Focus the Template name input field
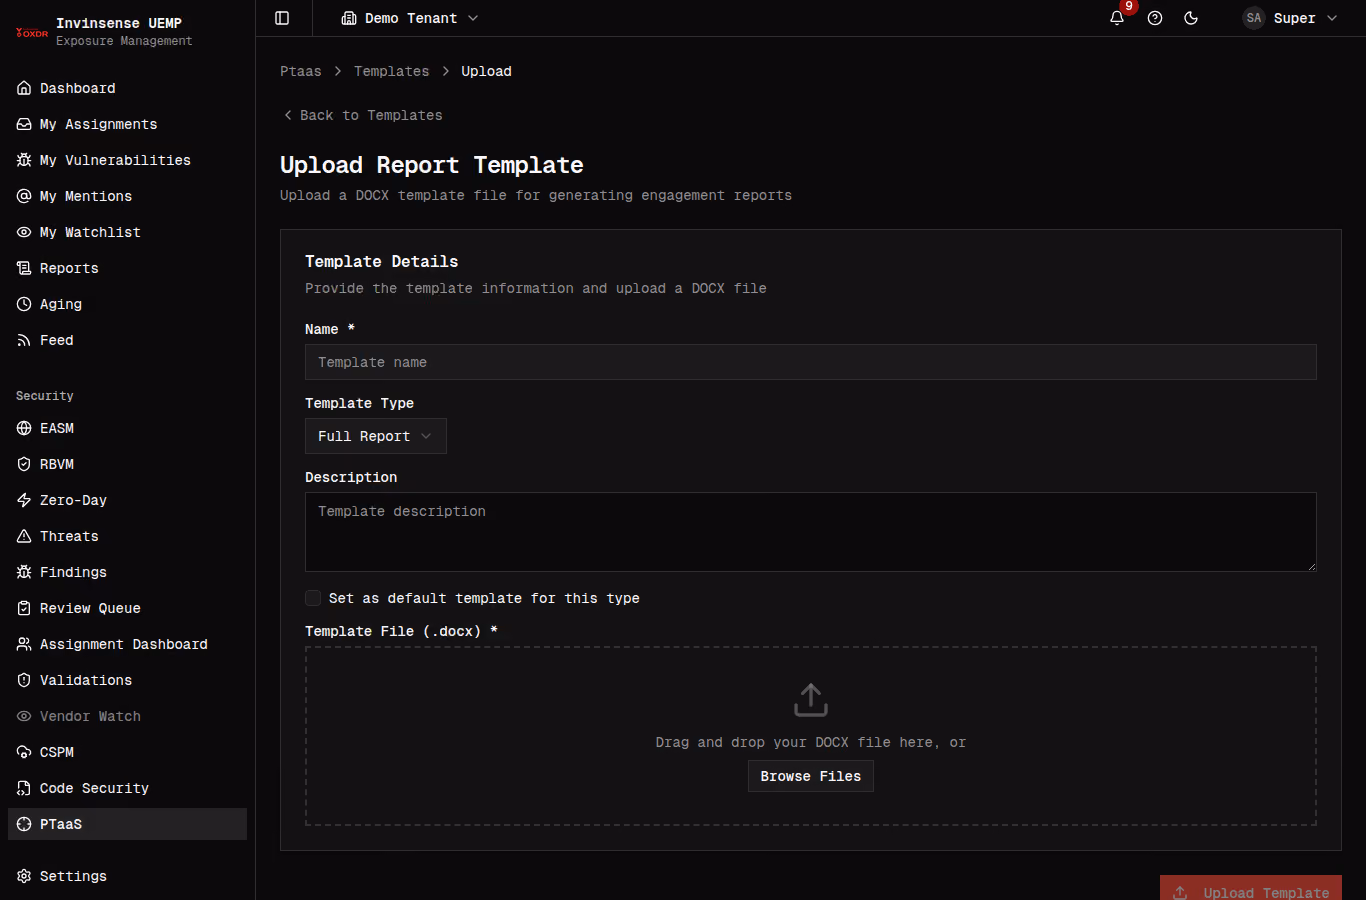Viewport: 1366px width, 900px height. [811, 362]
